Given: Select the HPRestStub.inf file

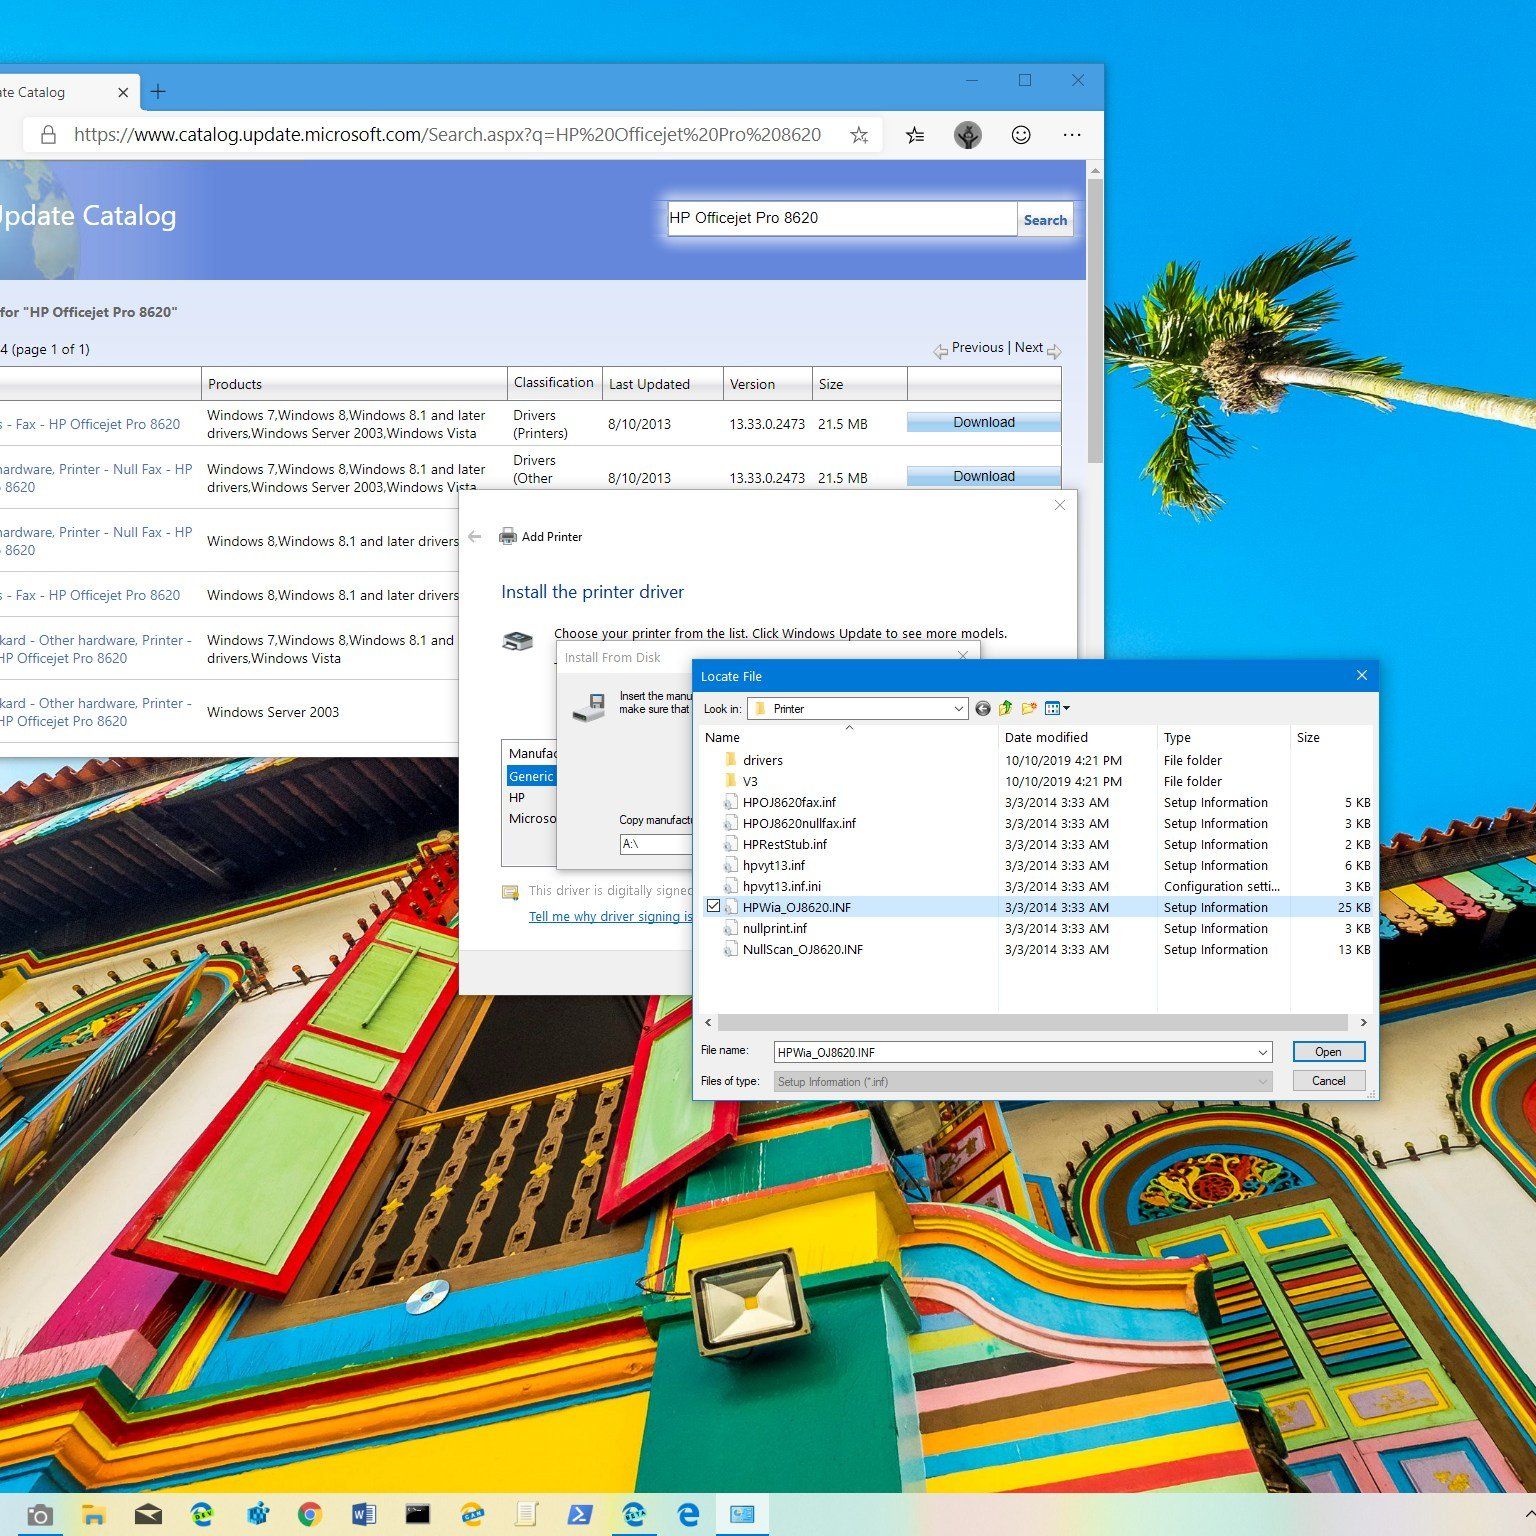Looking at the screenshot, I should [785, 844].
